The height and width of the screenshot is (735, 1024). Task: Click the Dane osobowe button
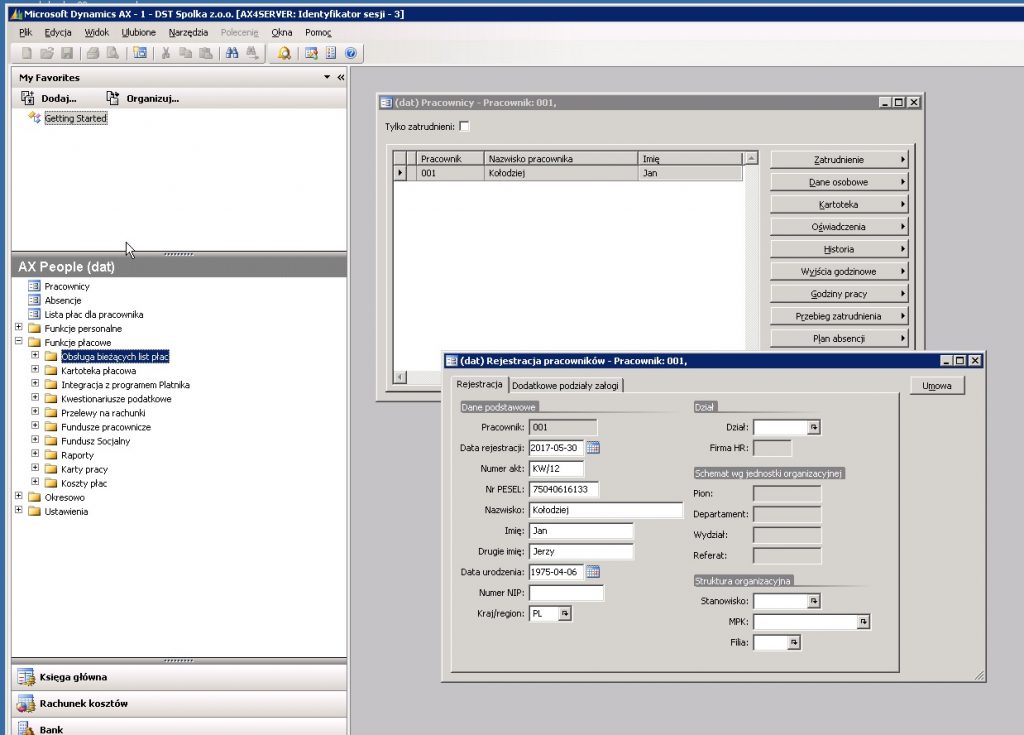839,182
